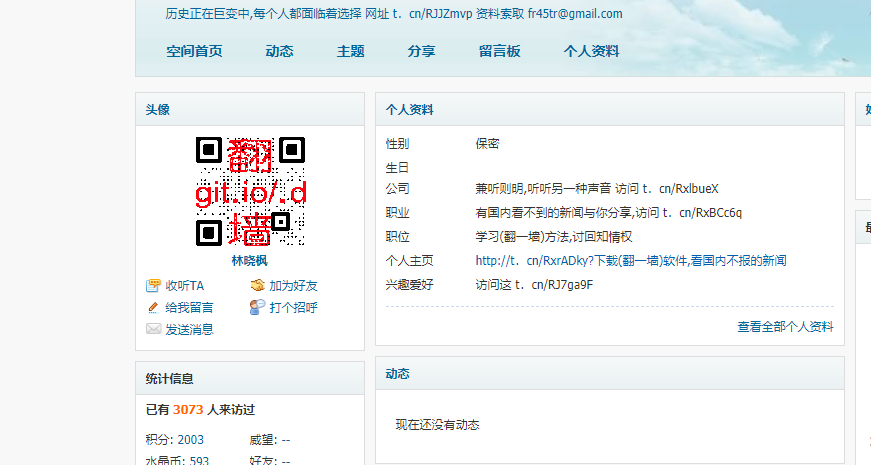Click the 给我留言 pencil icon
Image resolution: width=871 pixels, height=465 pixels.
point(153,307)
